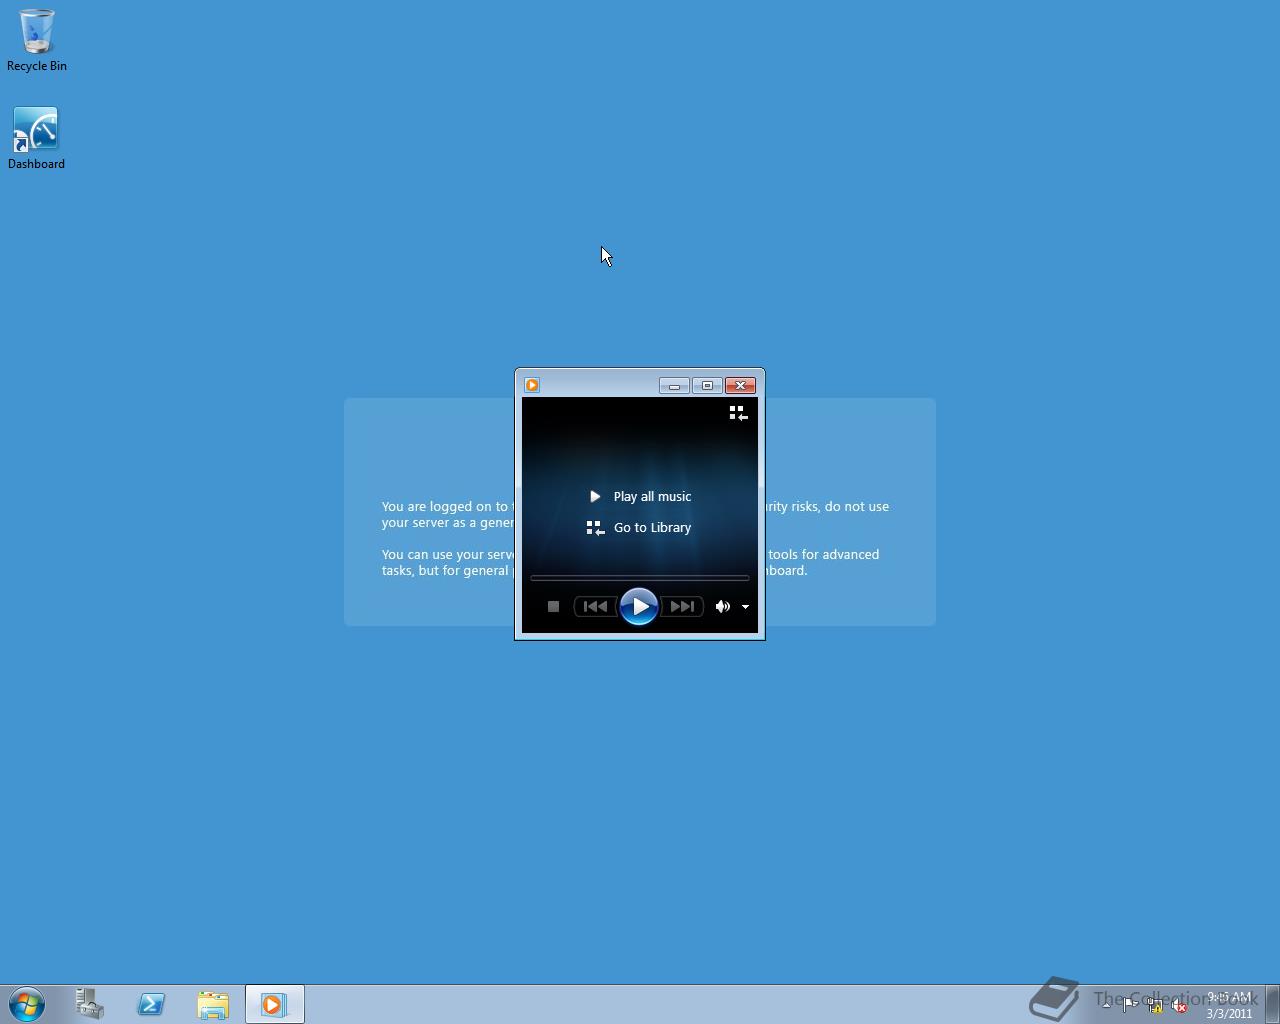Switch to Library icon at player top-right

pos(738,413)
